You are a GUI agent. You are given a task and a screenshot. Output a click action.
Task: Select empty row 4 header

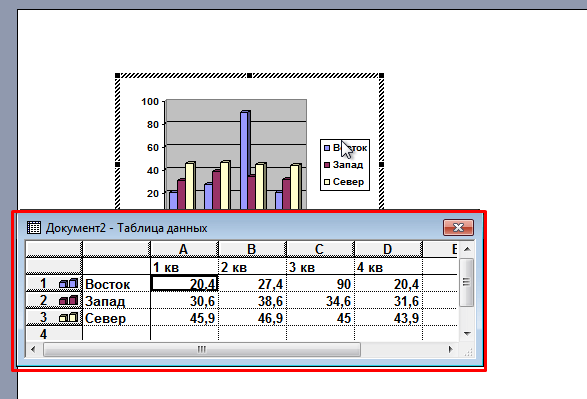pos(54,333)
